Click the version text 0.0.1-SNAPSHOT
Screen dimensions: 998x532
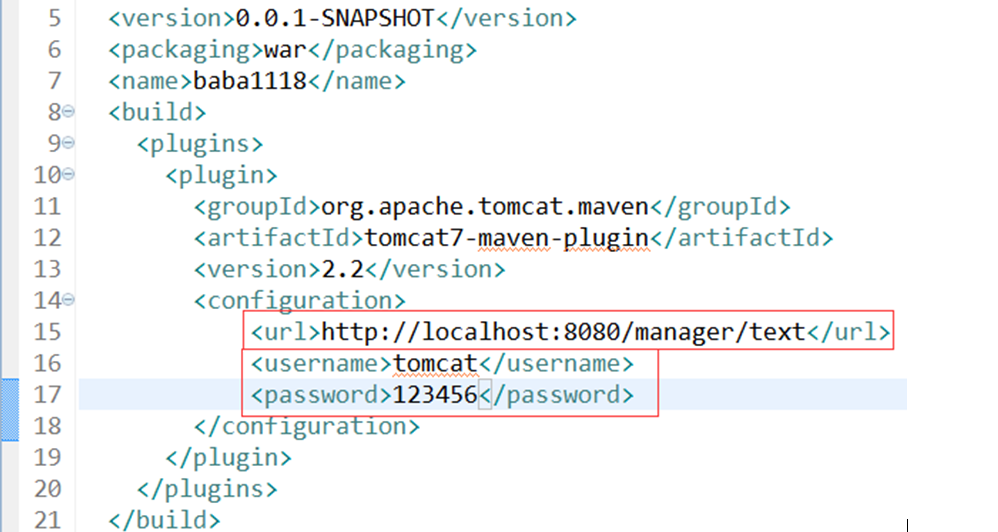coord(335,18)
